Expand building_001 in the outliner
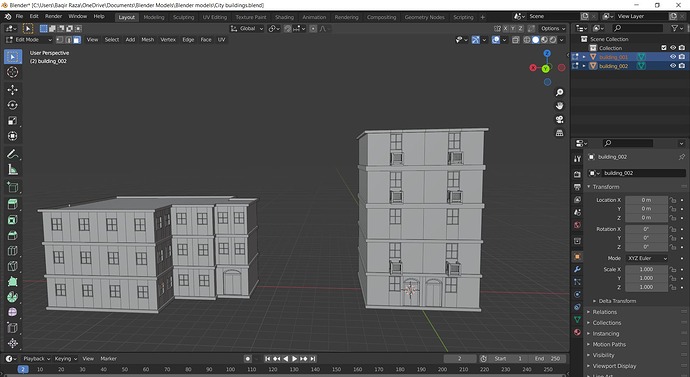Viewport: 690px width, 377px height. pos(584,57)
